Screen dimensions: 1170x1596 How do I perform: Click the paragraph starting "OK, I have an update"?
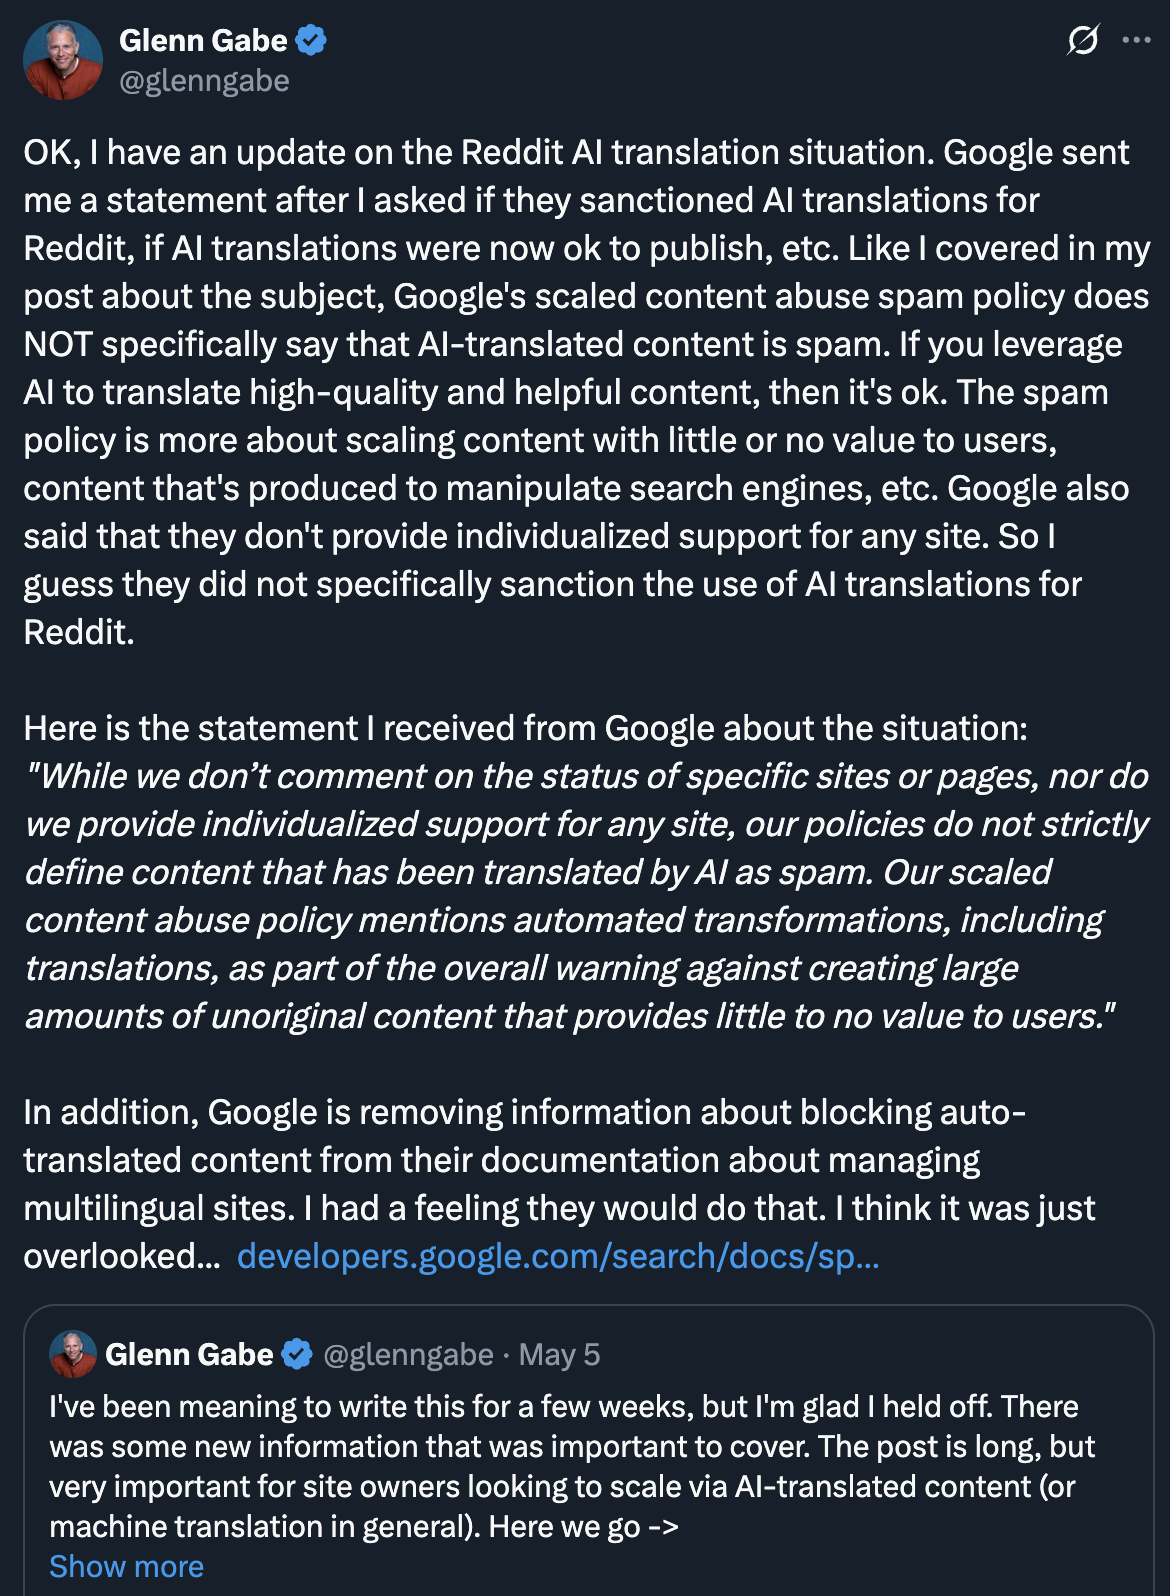click(x=587, y=392)
